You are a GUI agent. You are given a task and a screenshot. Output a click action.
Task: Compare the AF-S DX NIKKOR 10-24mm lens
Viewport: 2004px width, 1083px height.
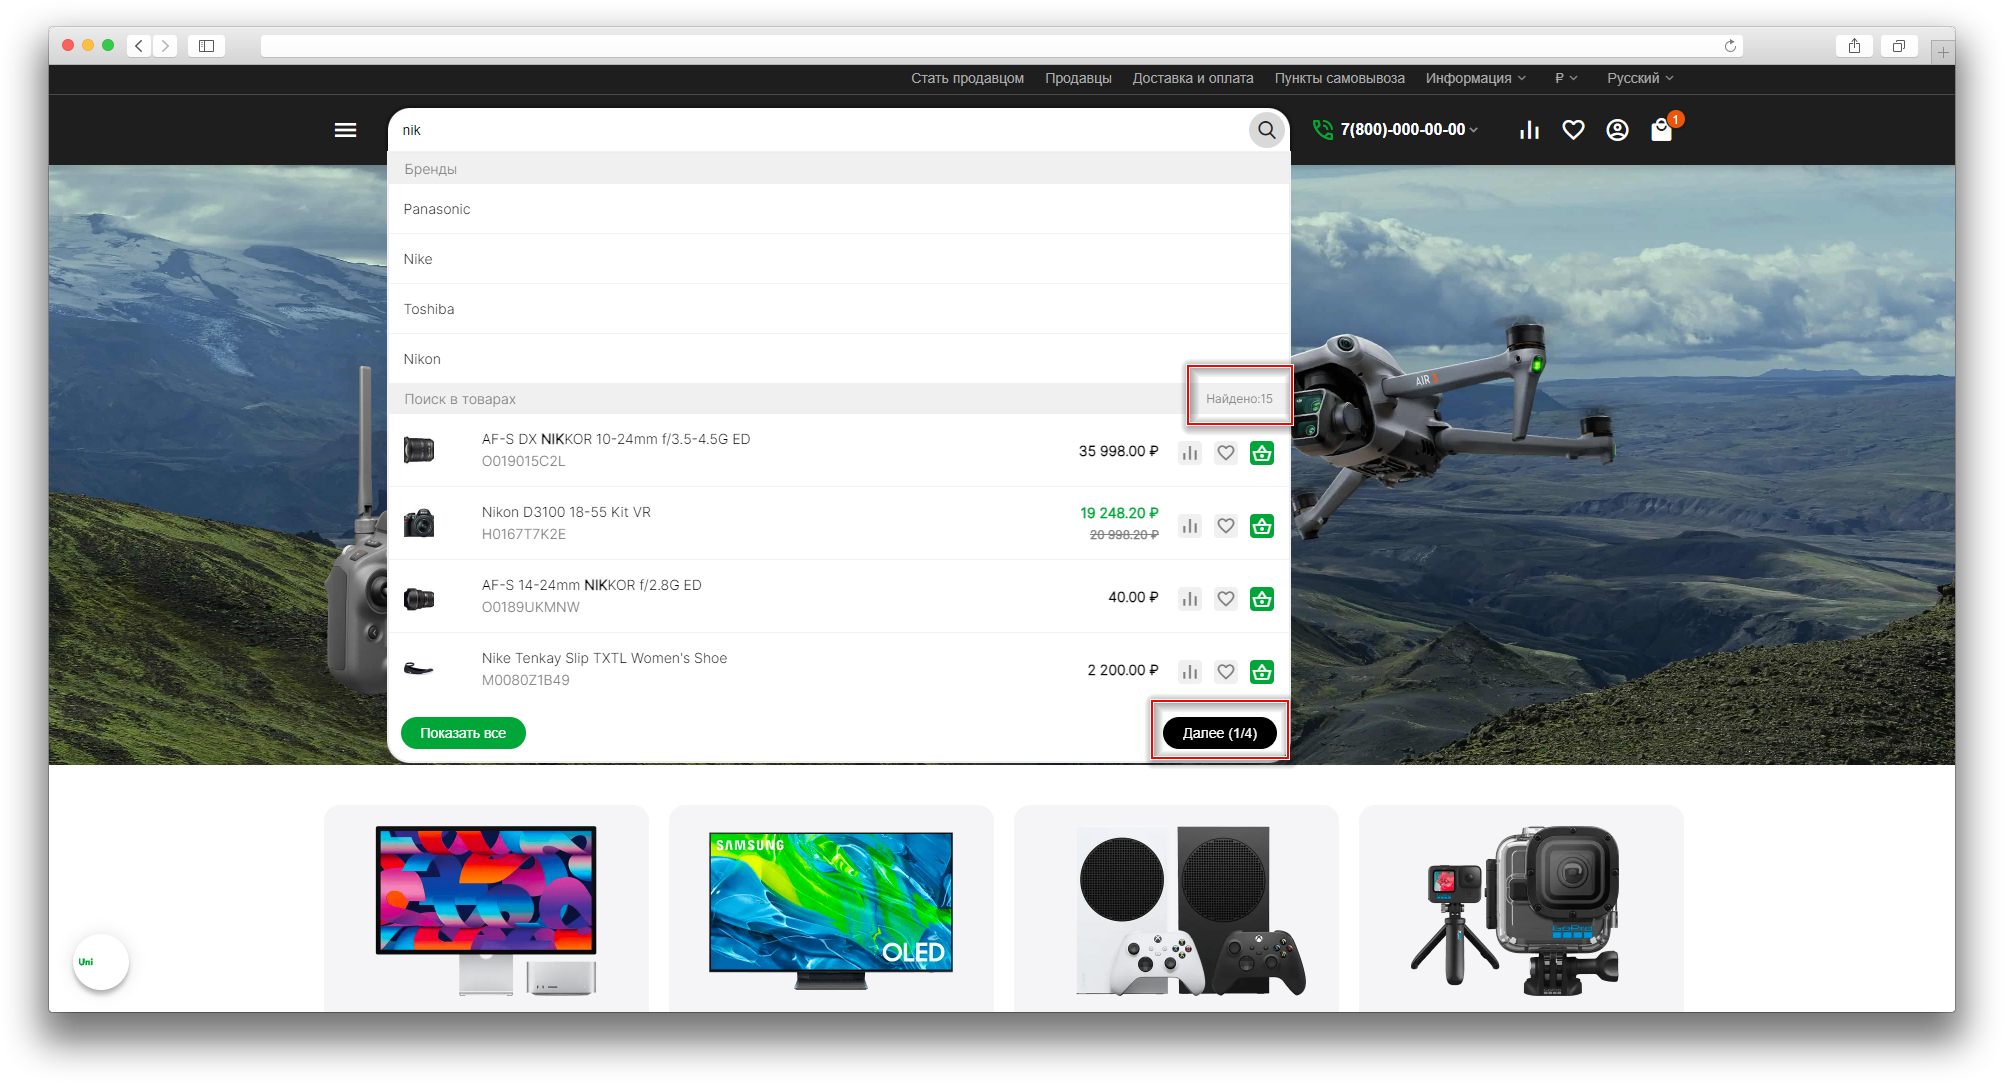point(1189,453)
